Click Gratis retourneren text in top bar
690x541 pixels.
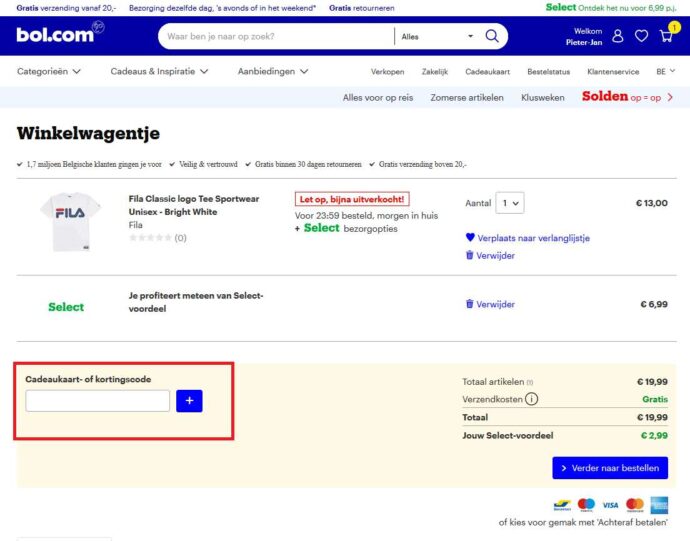tap(362, 8)
